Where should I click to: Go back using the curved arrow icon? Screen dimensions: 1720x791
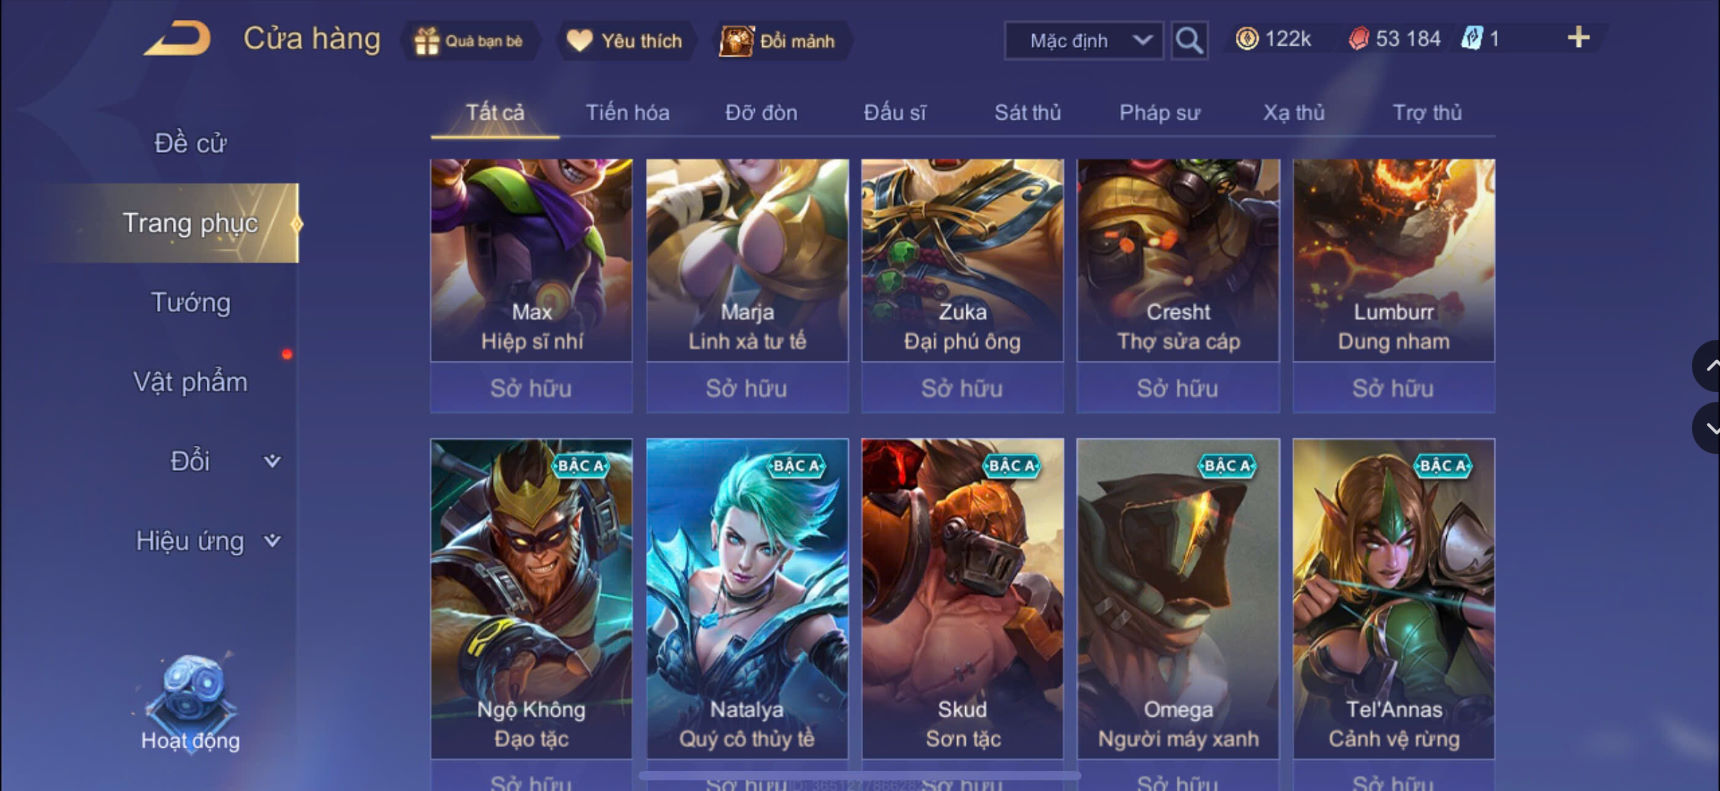(x=178, y=39)
